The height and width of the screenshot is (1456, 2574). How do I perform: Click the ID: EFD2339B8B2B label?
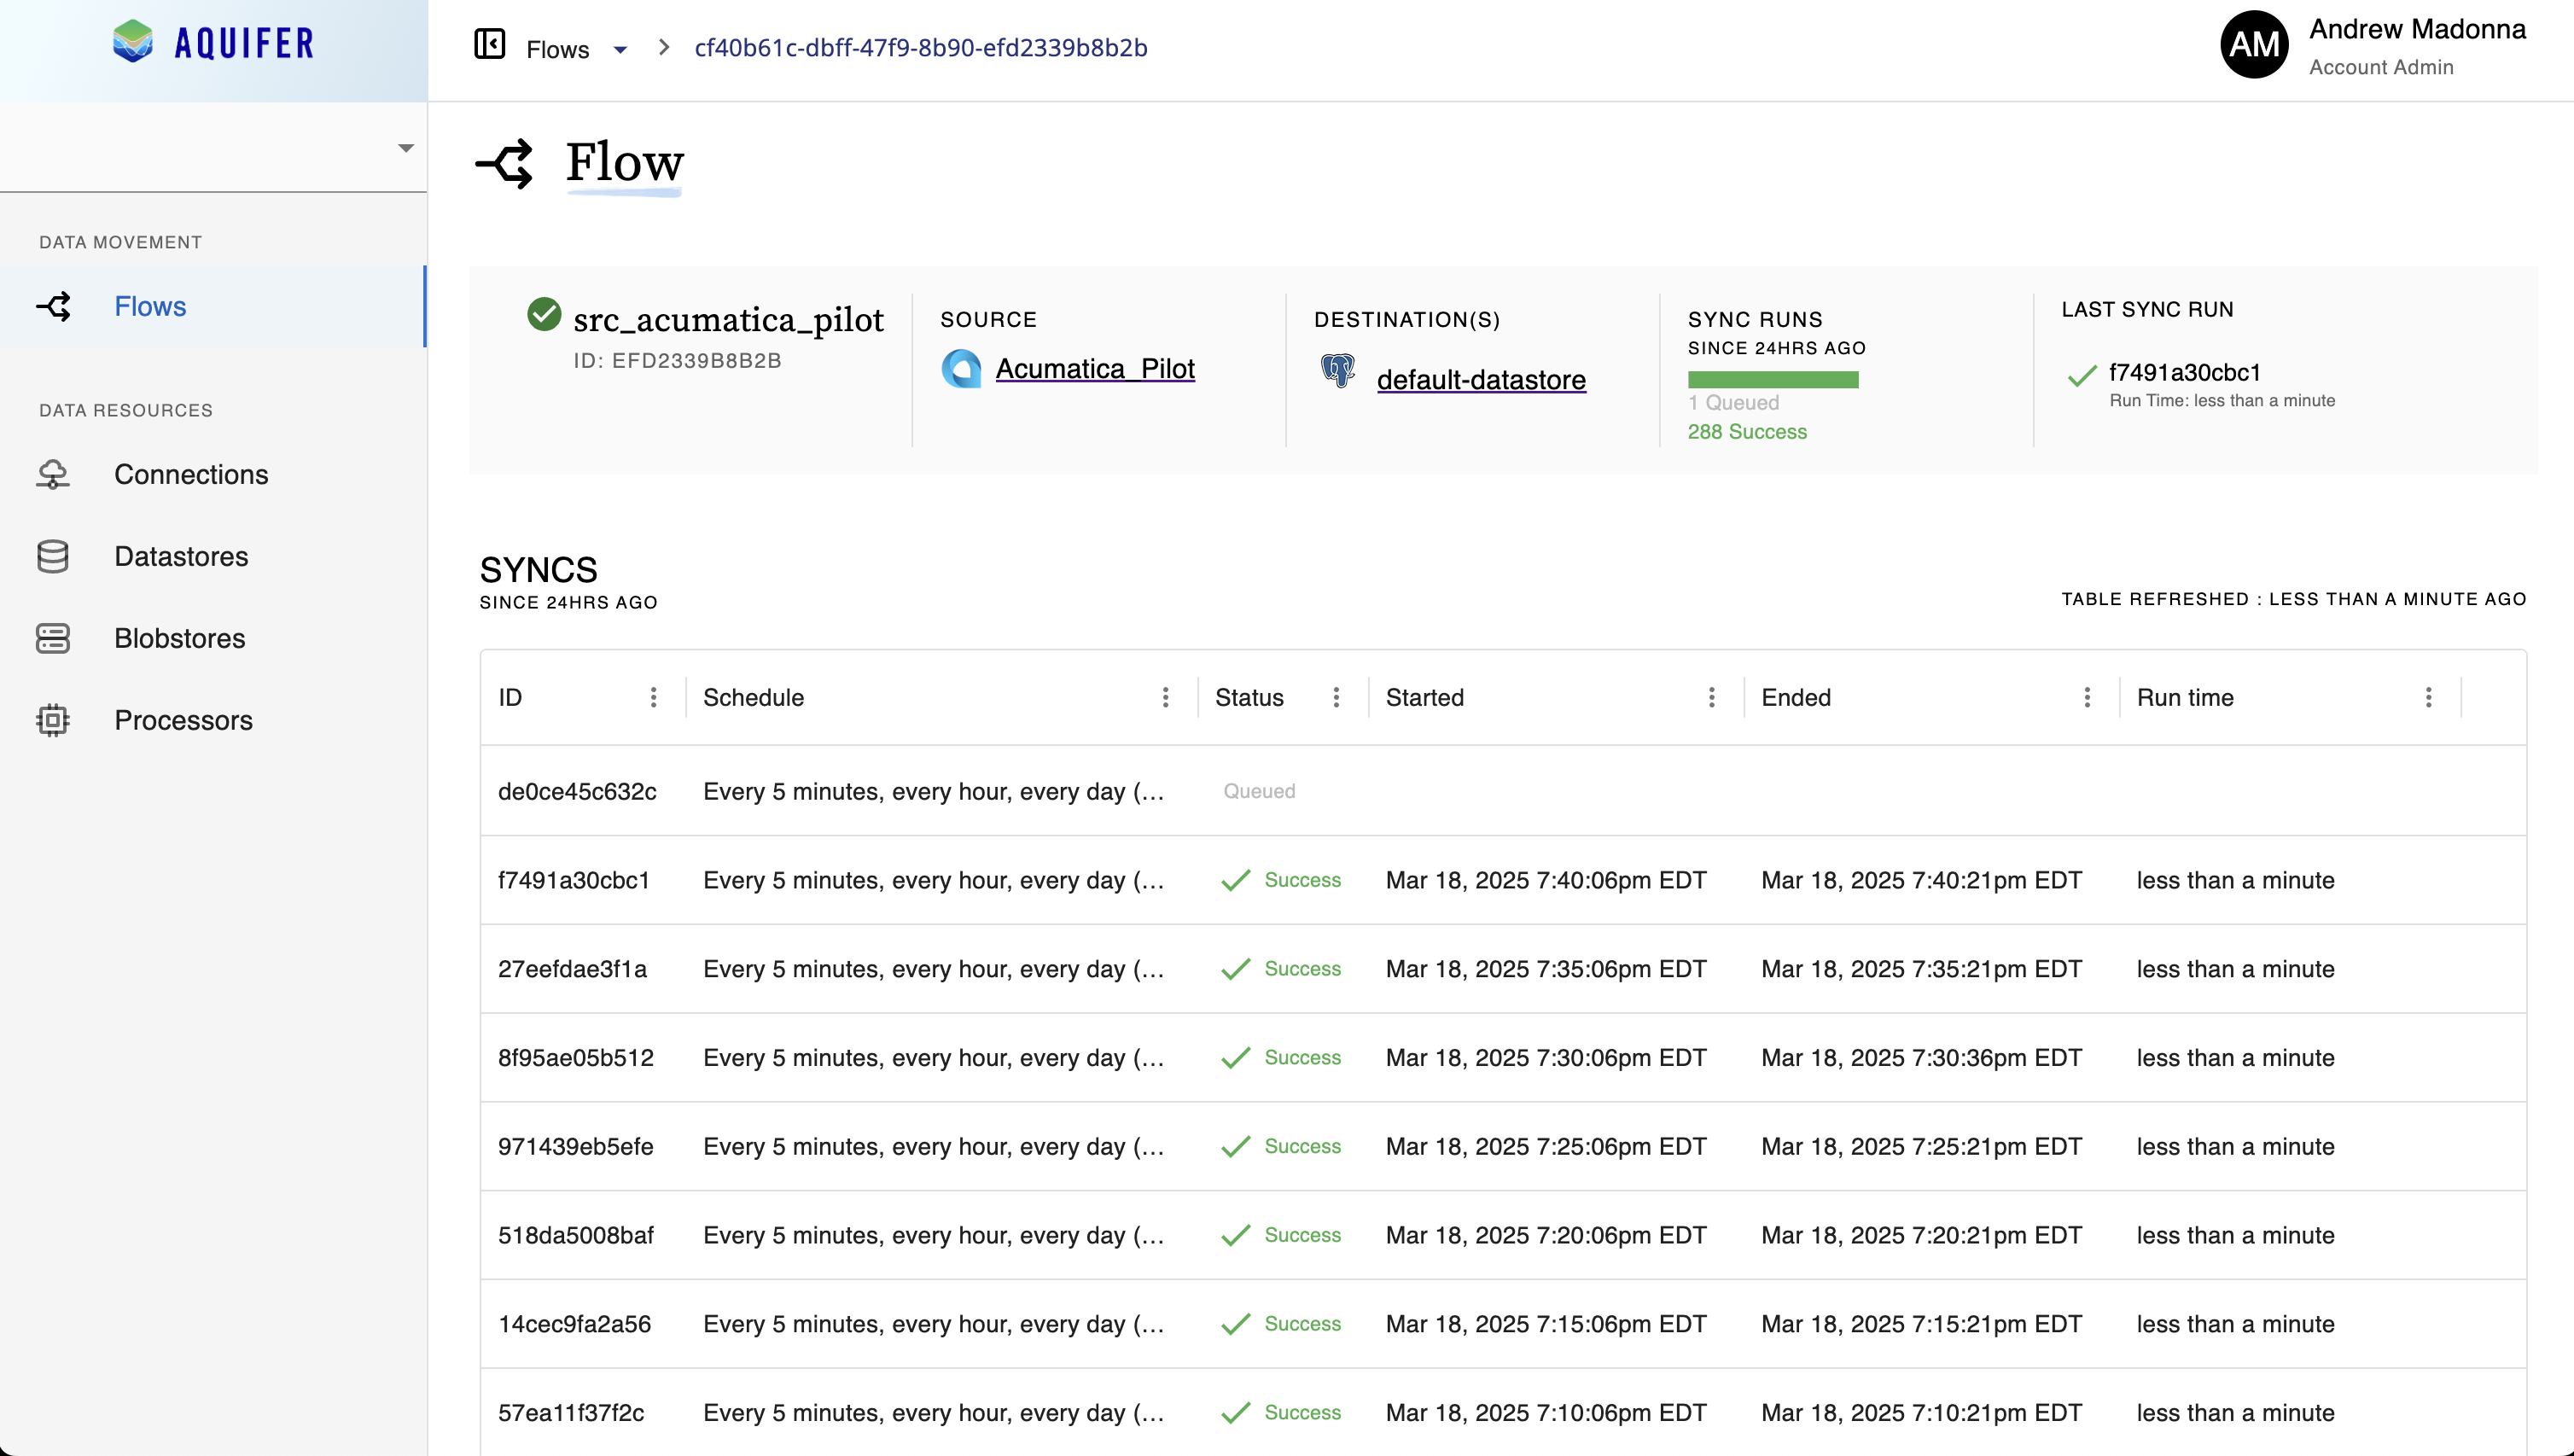pyautogui.click(x=677, y=361)
